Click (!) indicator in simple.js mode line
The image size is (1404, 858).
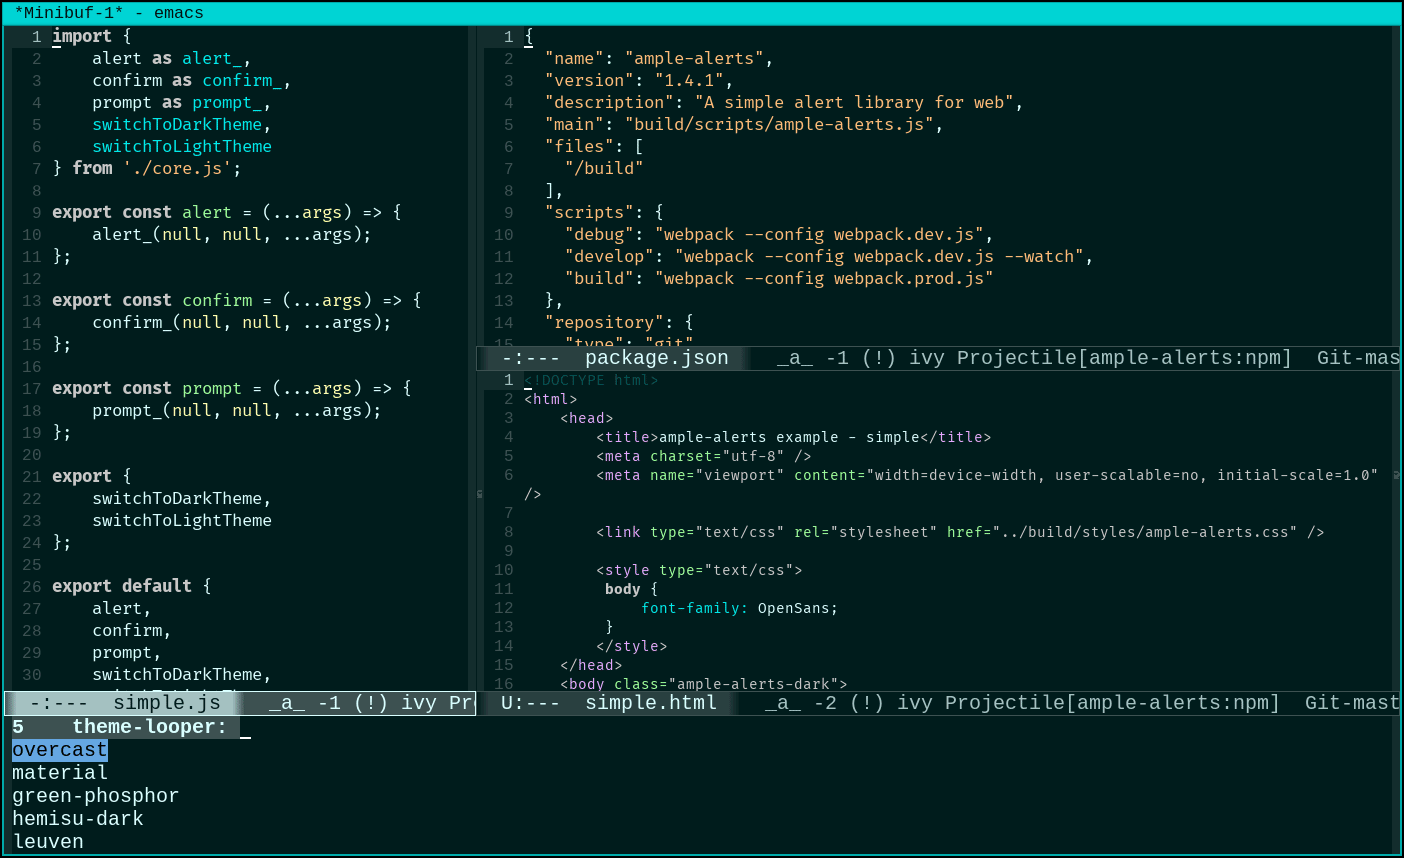[x=371, y=703]
